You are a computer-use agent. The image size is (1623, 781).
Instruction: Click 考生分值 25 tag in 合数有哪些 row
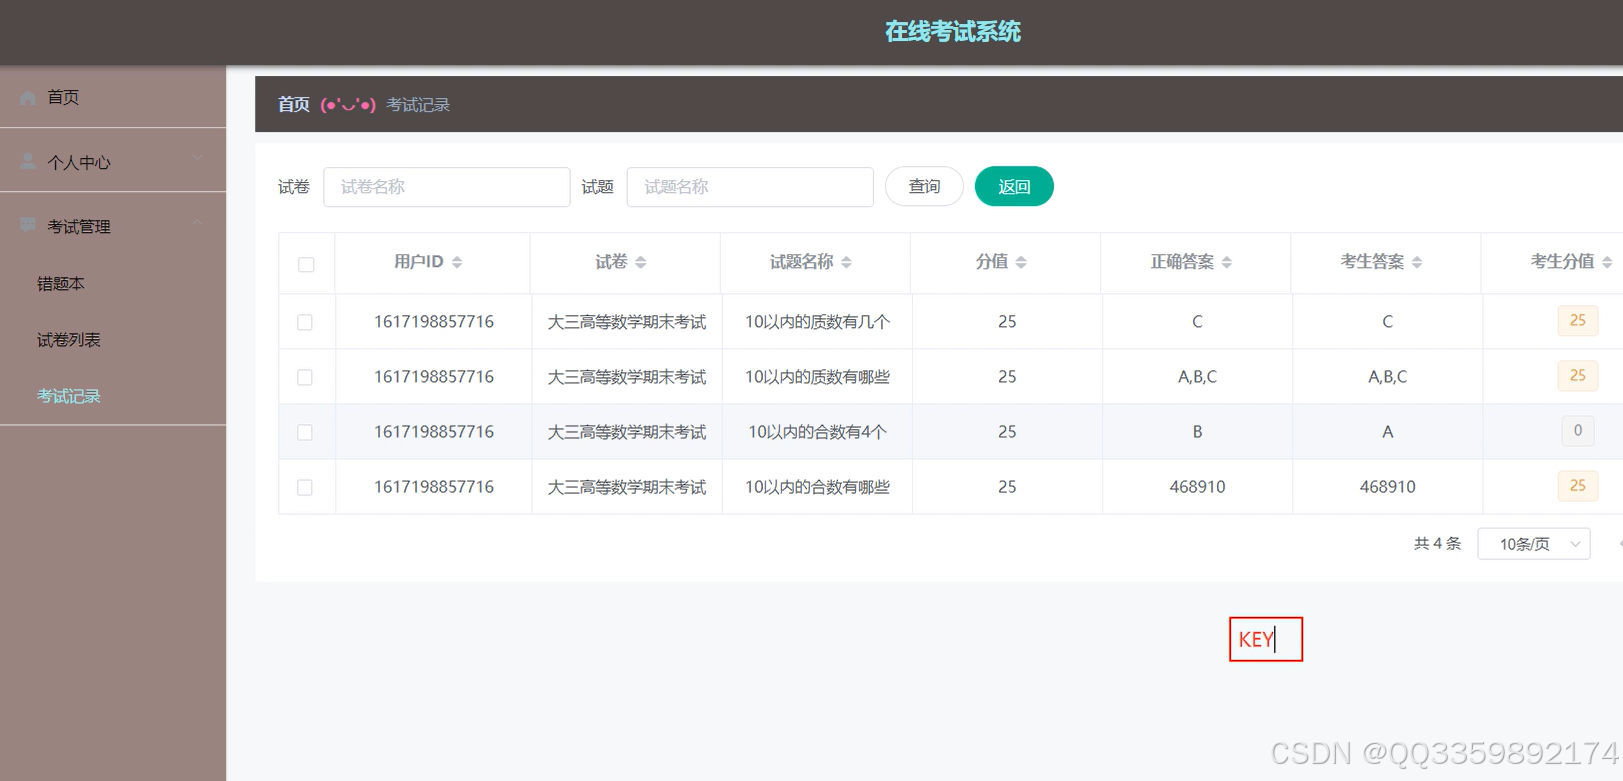tap(1578, 486)
